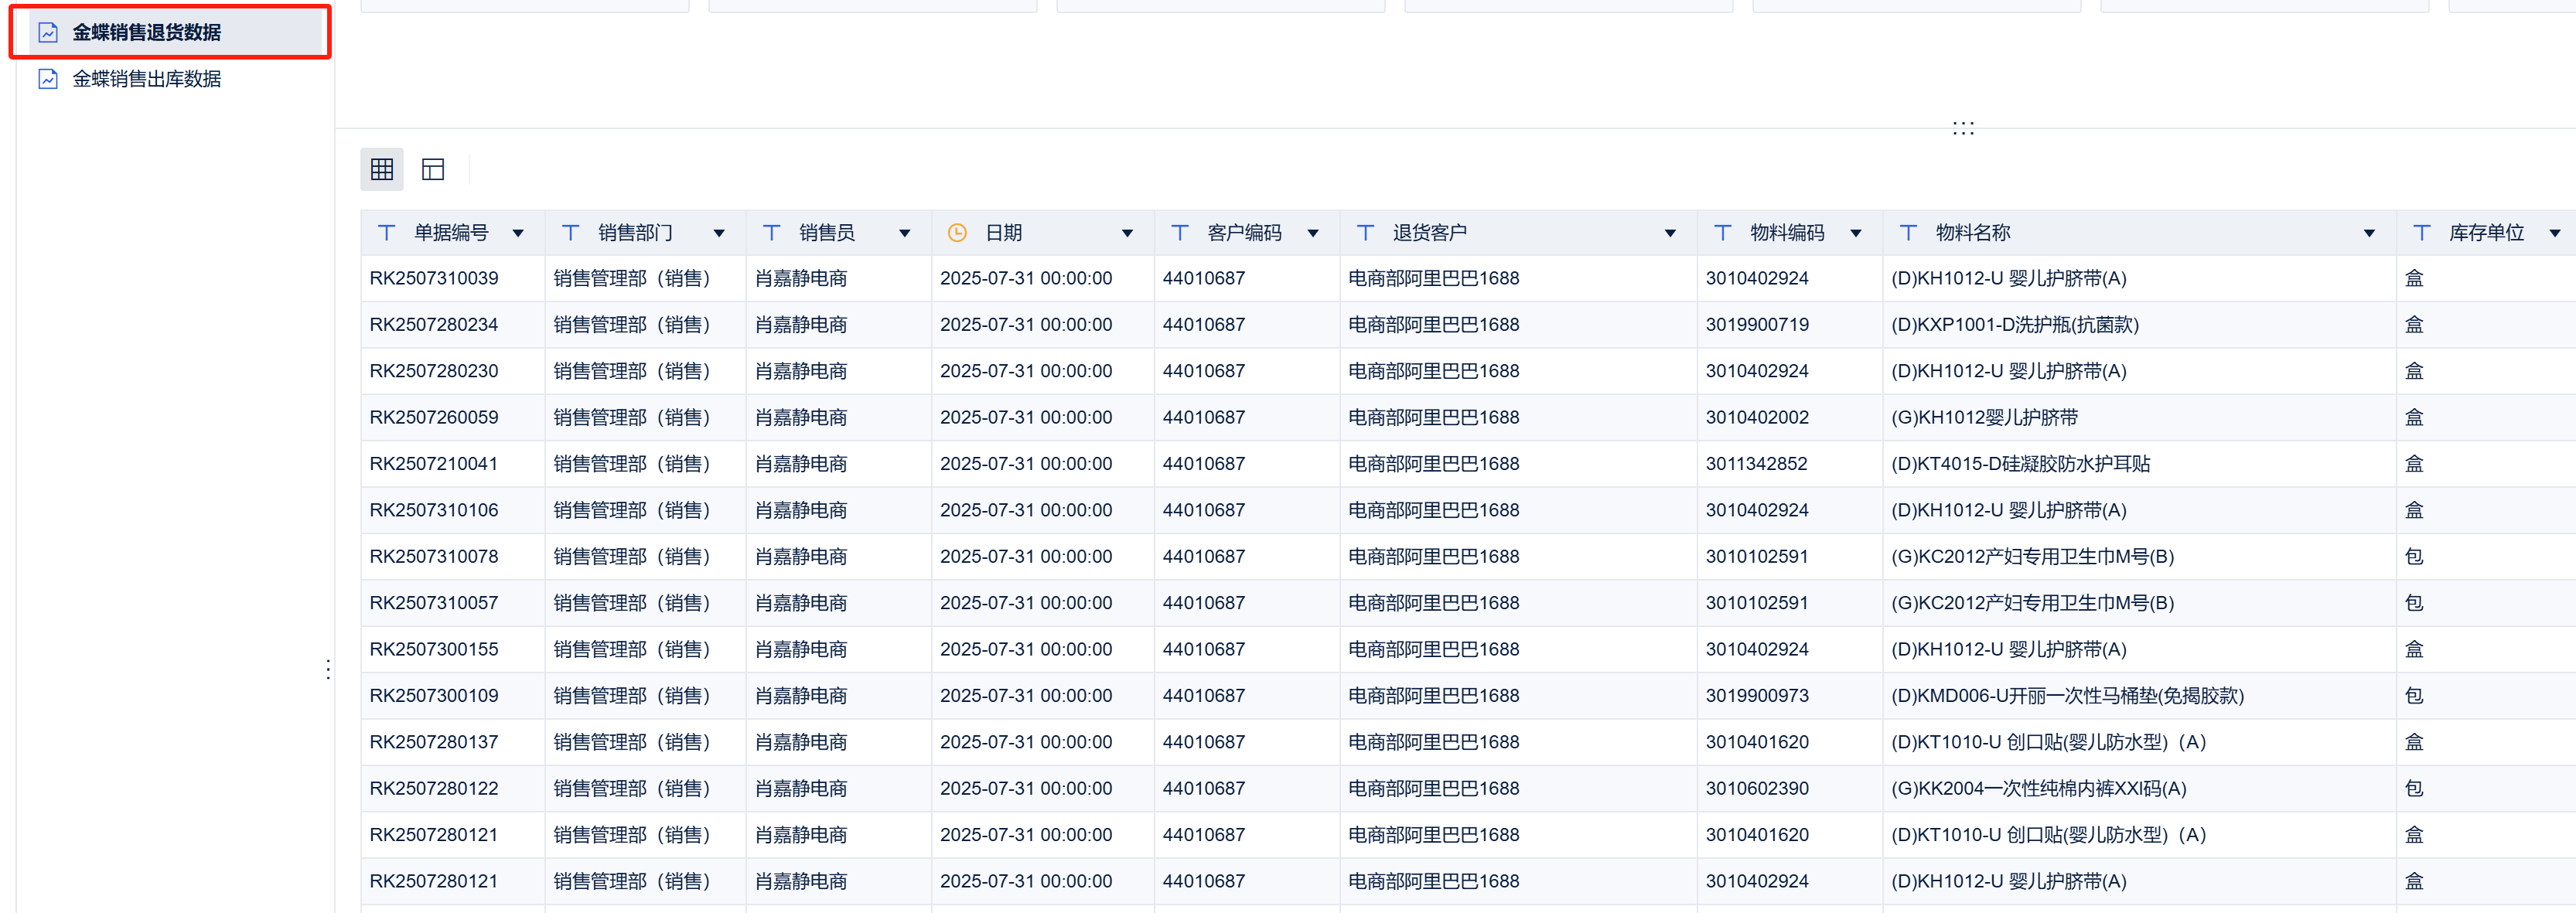Screen dimensions: 2576x913
Task: Click the three-dot drag handle above the table
Action: (1963, 128)
